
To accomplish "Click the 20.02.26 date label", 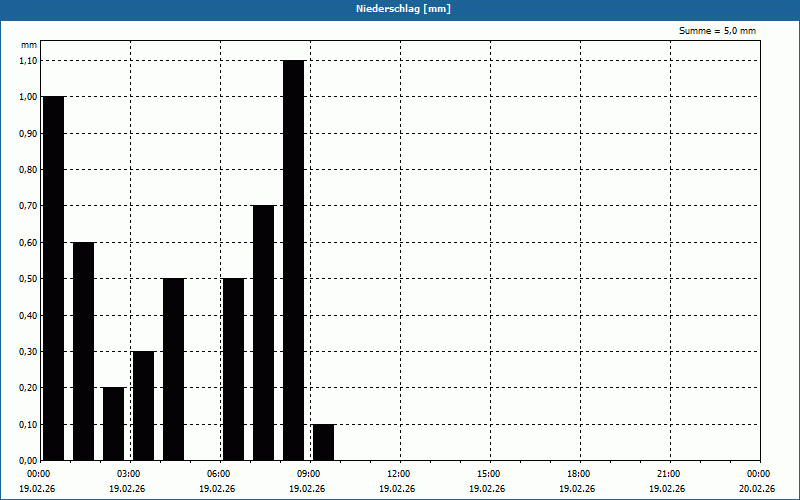I will pos(757,489).
